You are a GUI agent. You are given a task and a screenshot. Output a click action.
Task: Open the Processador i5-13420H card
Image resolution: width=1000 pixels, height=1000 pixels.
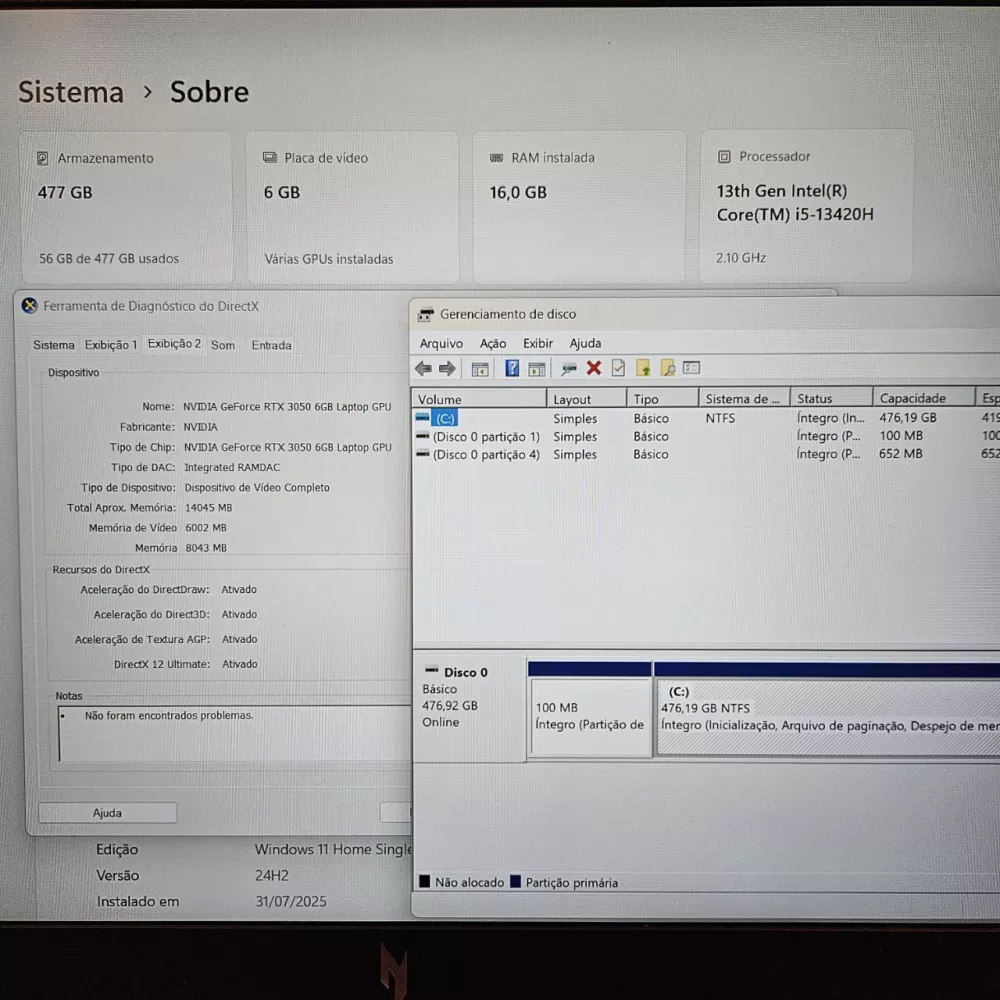[x=806, y=207]
